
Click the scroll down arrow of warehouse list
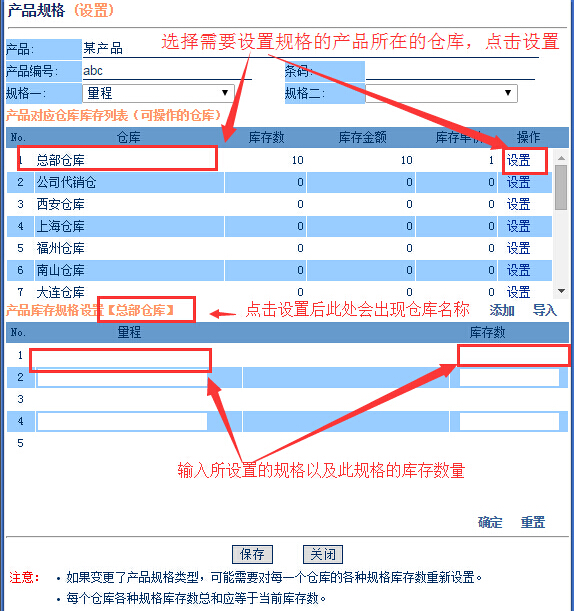561,291
